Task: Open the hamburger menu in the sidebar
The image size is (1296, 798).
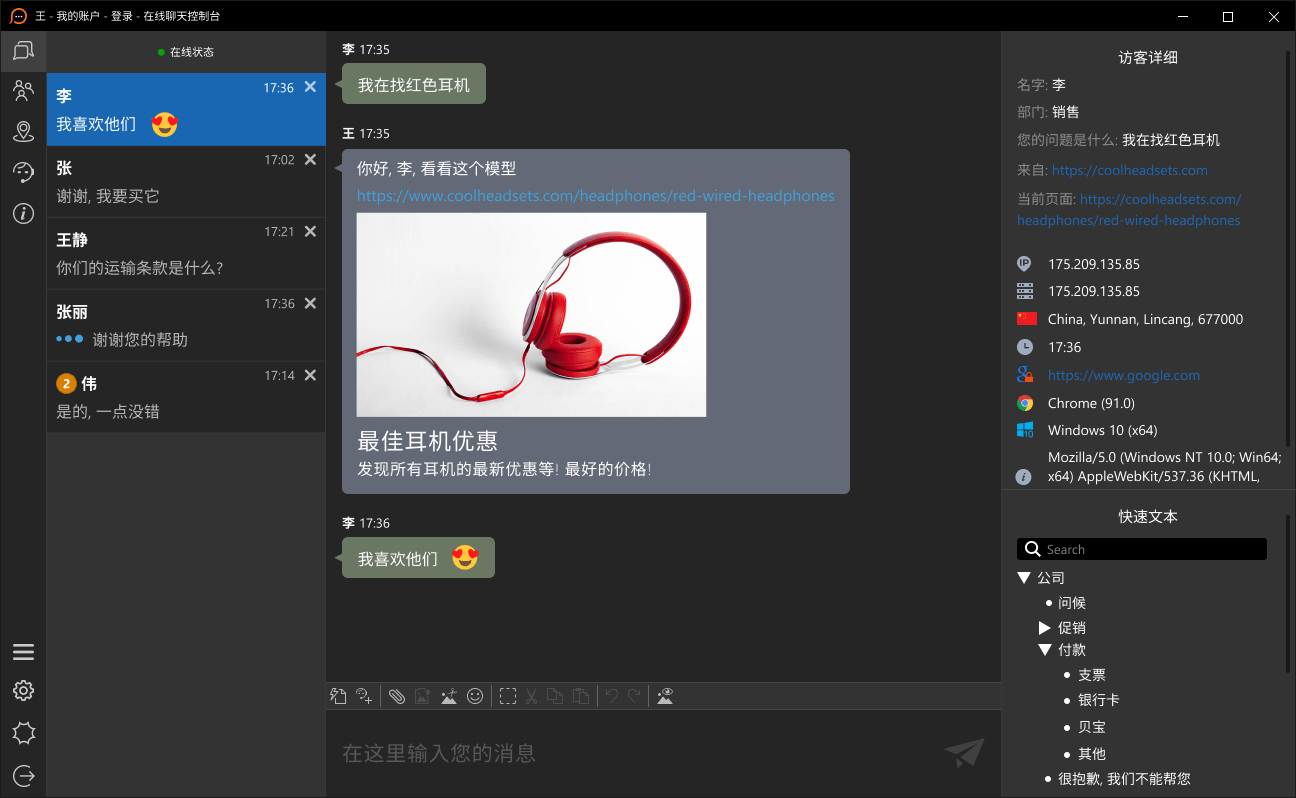Action: pyautogui.click(x=23, y=651)
